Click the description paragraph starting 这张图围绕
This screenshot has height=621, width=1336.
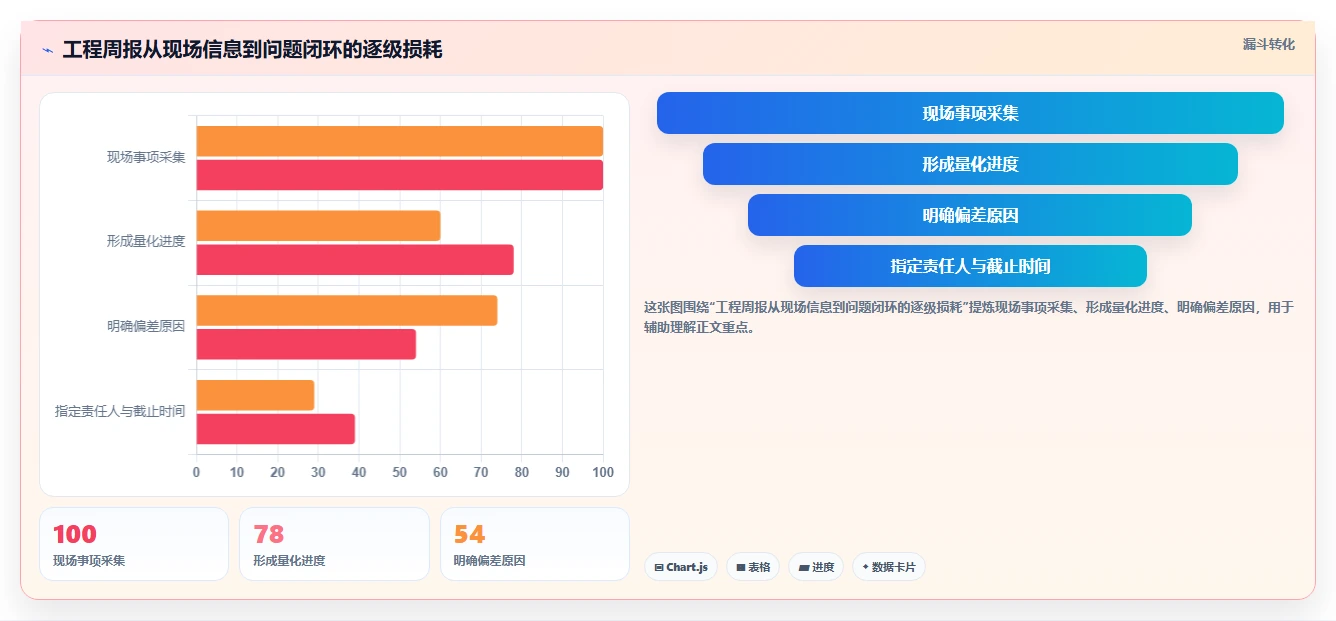coord(969,316)
